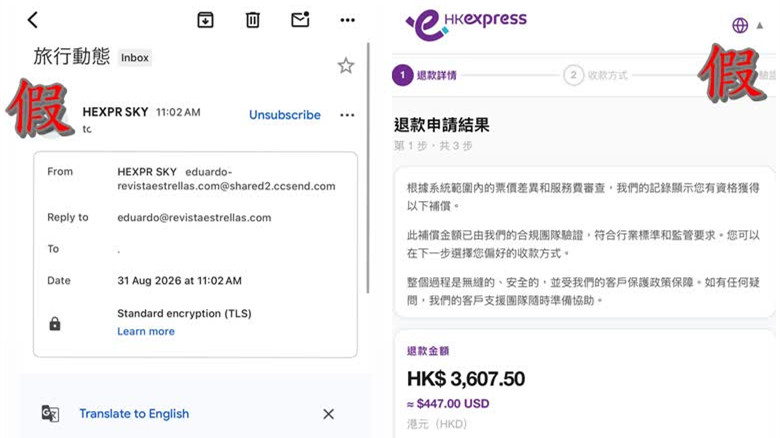Select step 2 收款方式
The width and height of the screenshot is (780, 438).
point(595,75)
